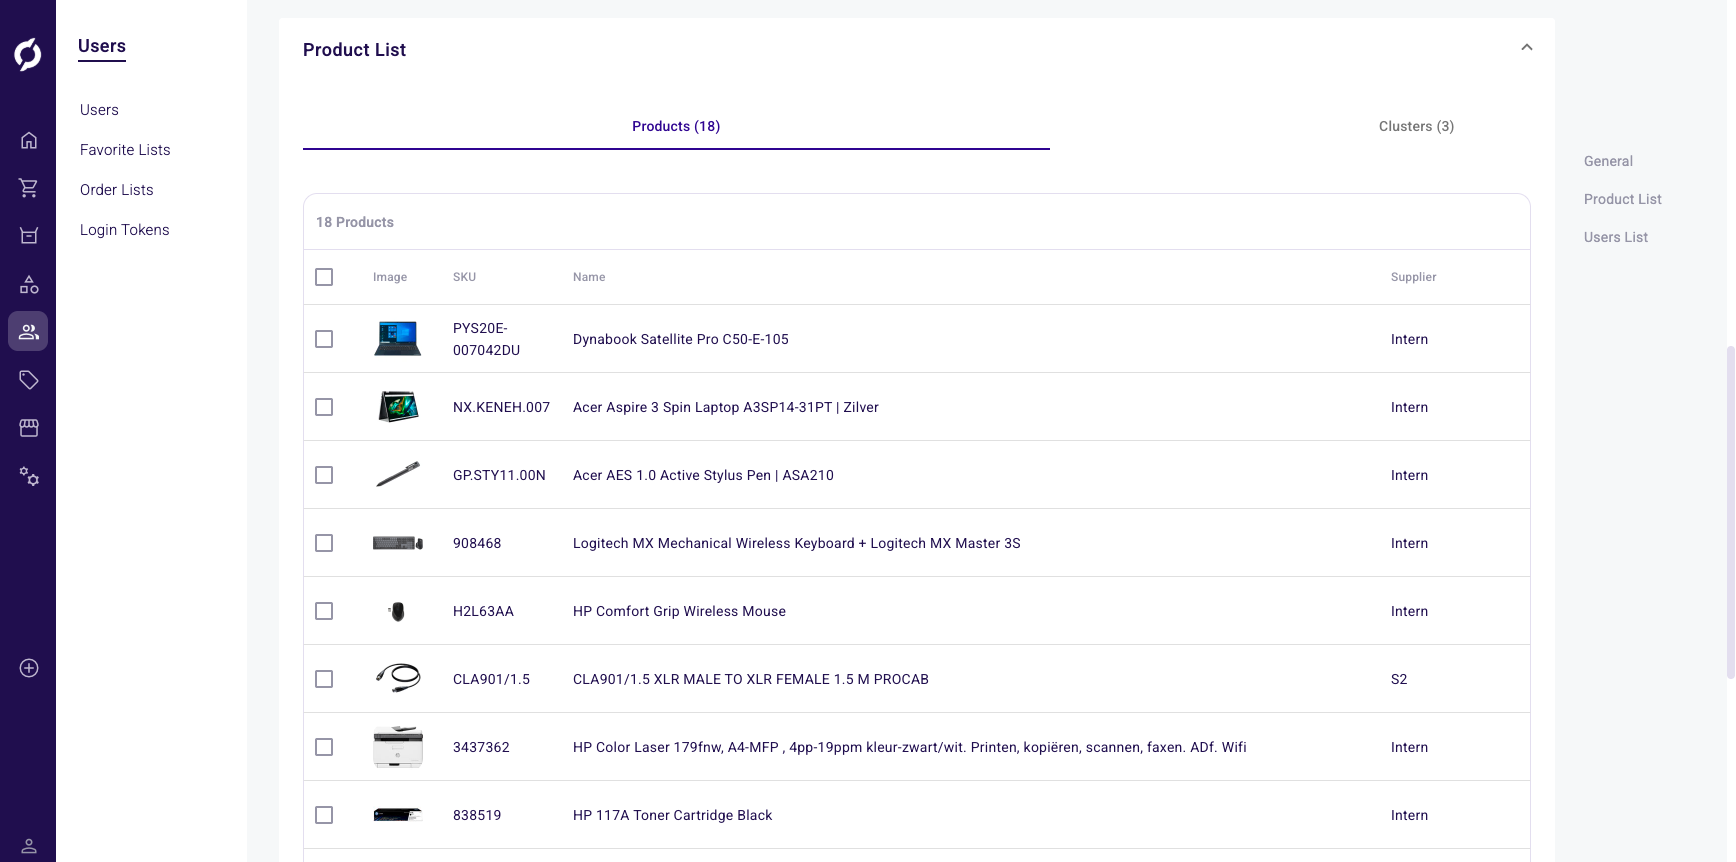Viewport: 1736px width, 862px height.
Task: Click SKU 908468
Action: [477, 543]
